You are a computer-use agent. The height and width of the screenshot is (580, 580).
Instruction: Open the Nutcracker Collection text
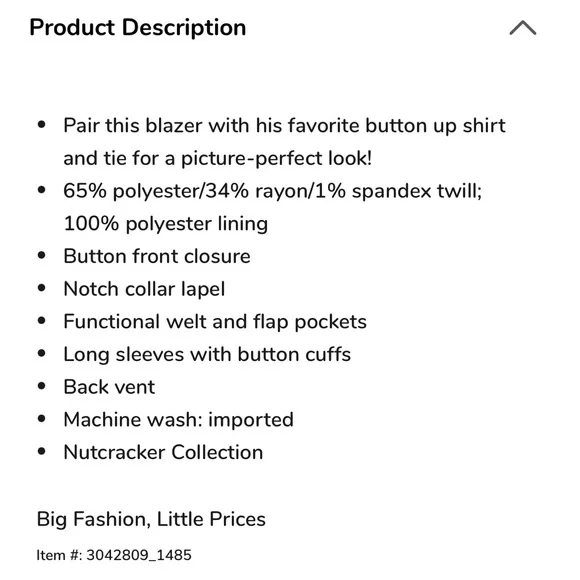tap(163, 452)
